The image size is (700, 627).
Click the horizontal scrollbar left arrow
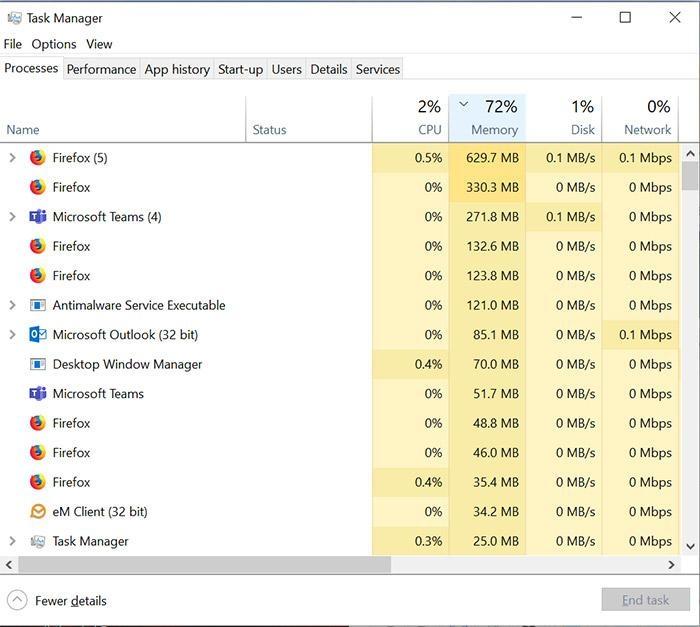pos(9,565)
